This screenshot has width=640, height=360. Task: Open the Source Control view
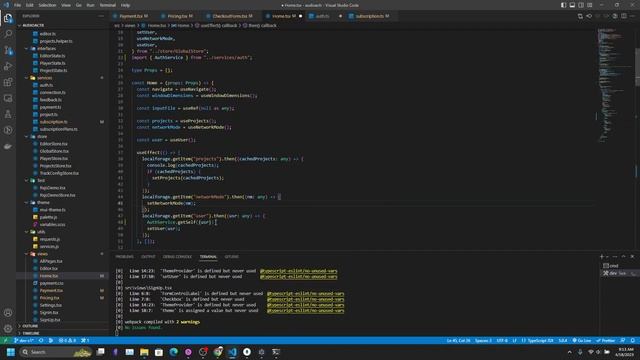click(x=8, y=50)
